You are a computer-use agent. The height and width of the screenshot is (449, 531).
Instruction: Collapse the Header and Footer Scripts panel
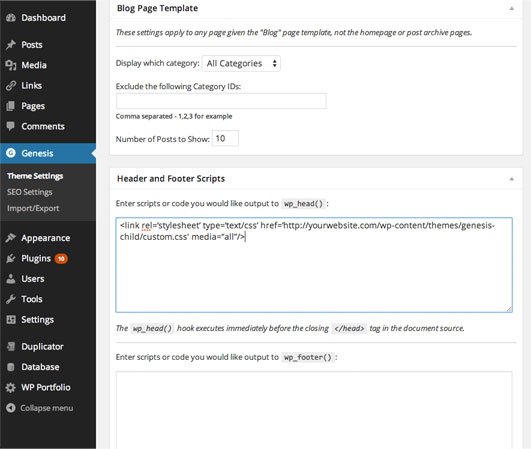click(x=511, y=178)
